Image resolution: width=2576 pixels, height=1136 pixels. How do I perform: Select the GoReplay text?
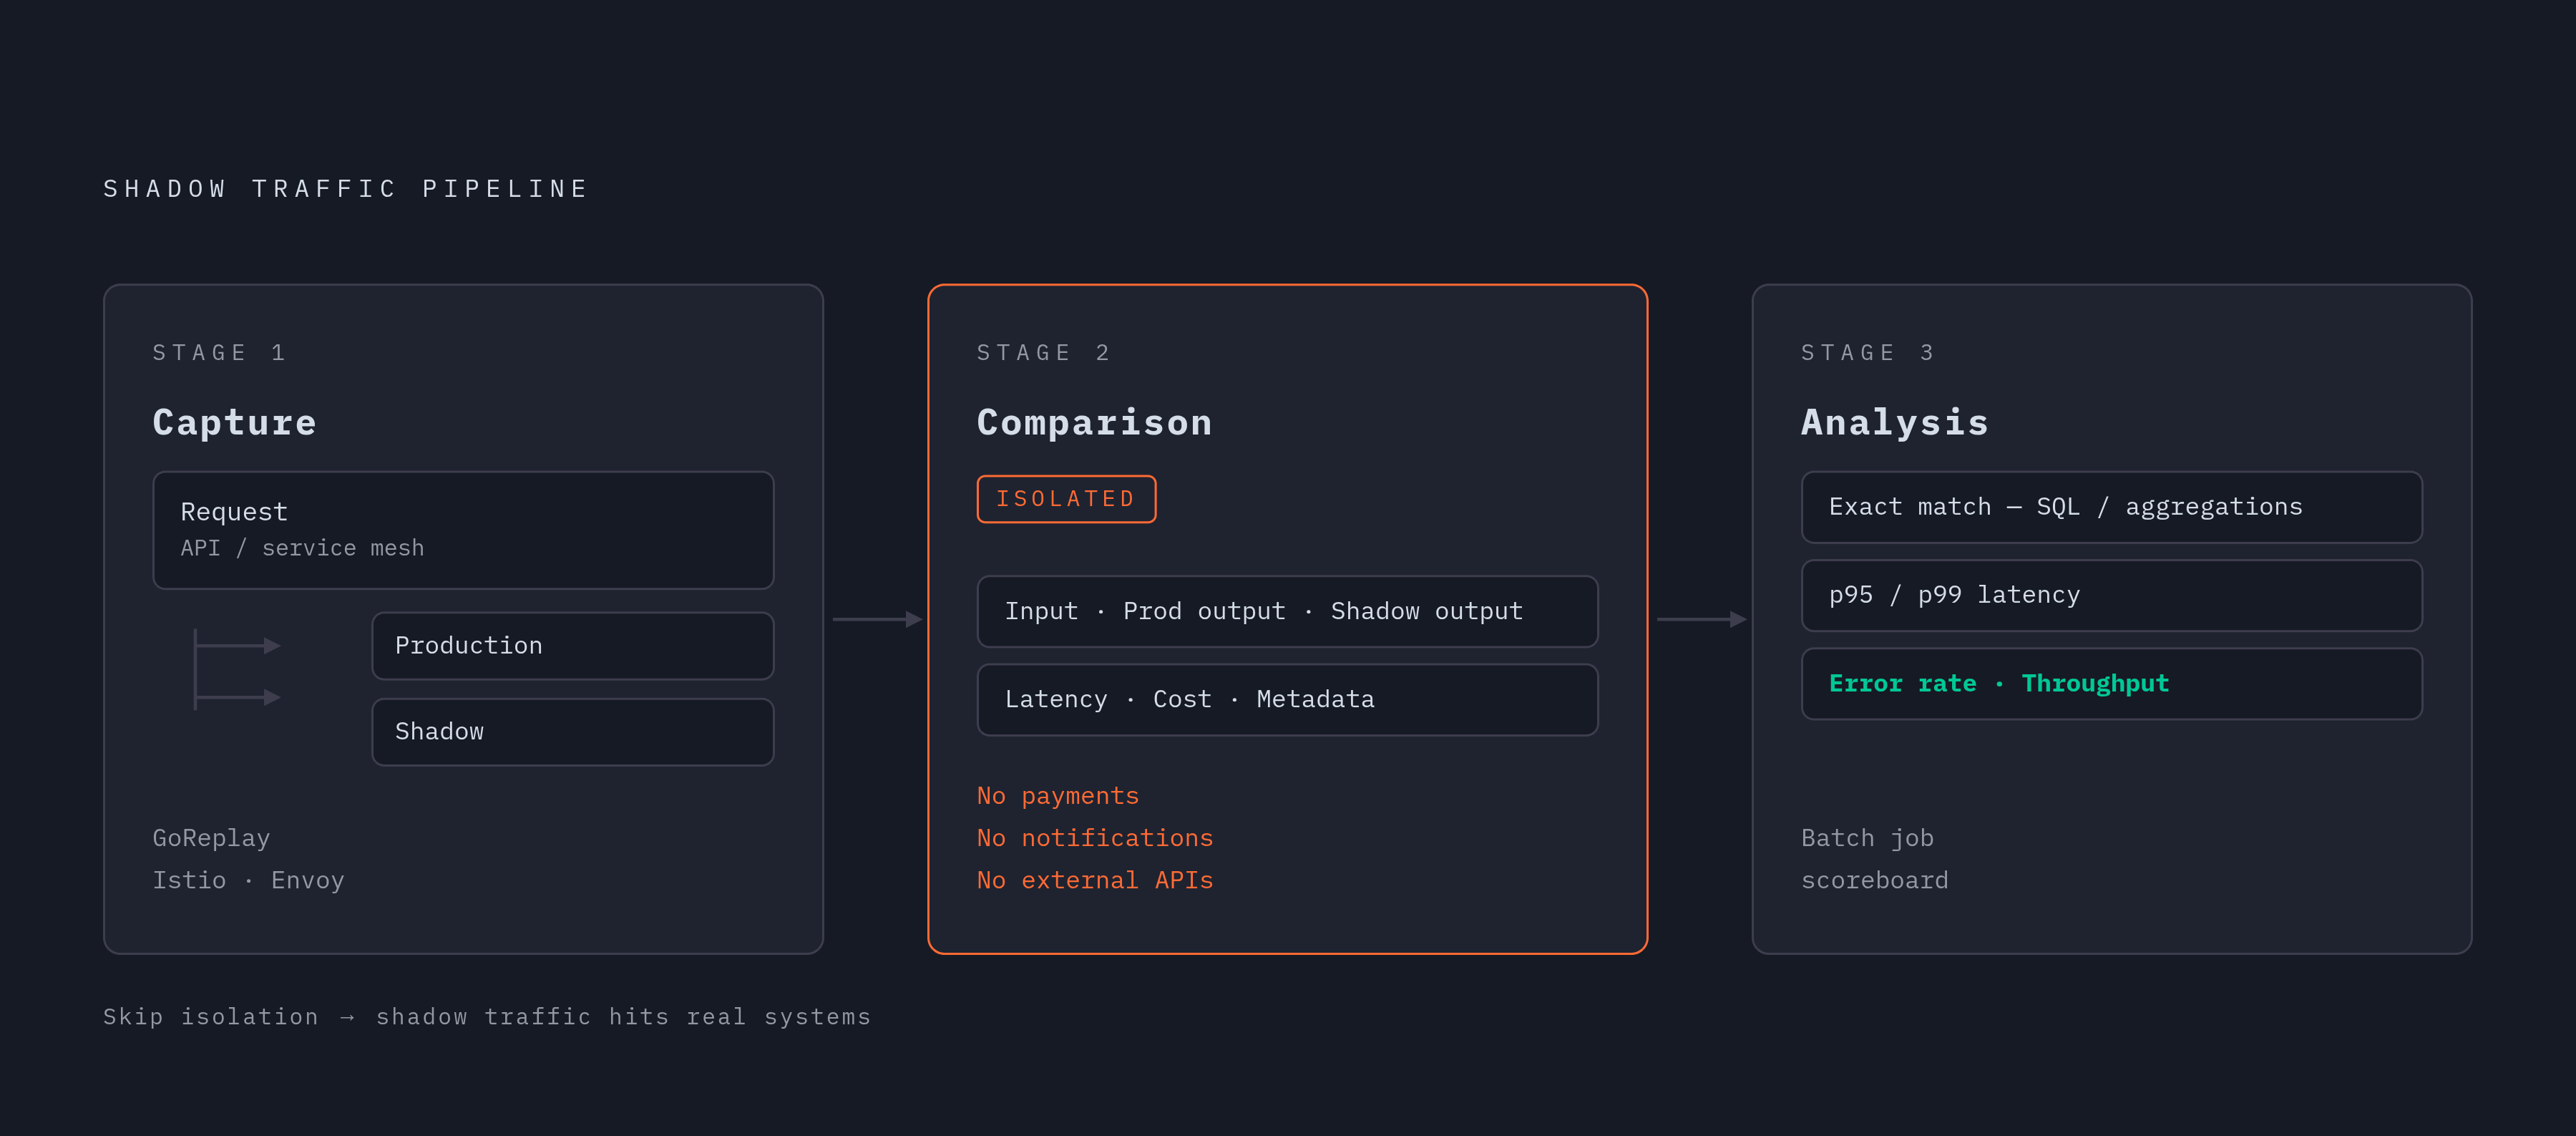(x=211, y=838)
